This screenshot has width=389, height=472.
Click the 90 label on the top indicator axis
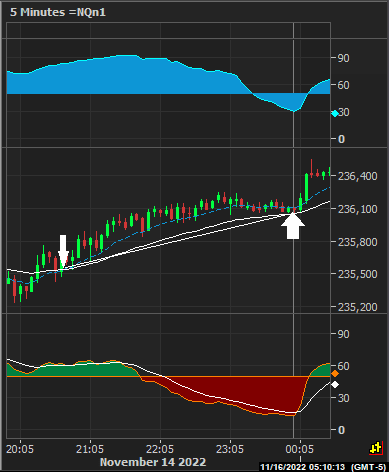tap(343, 58)
